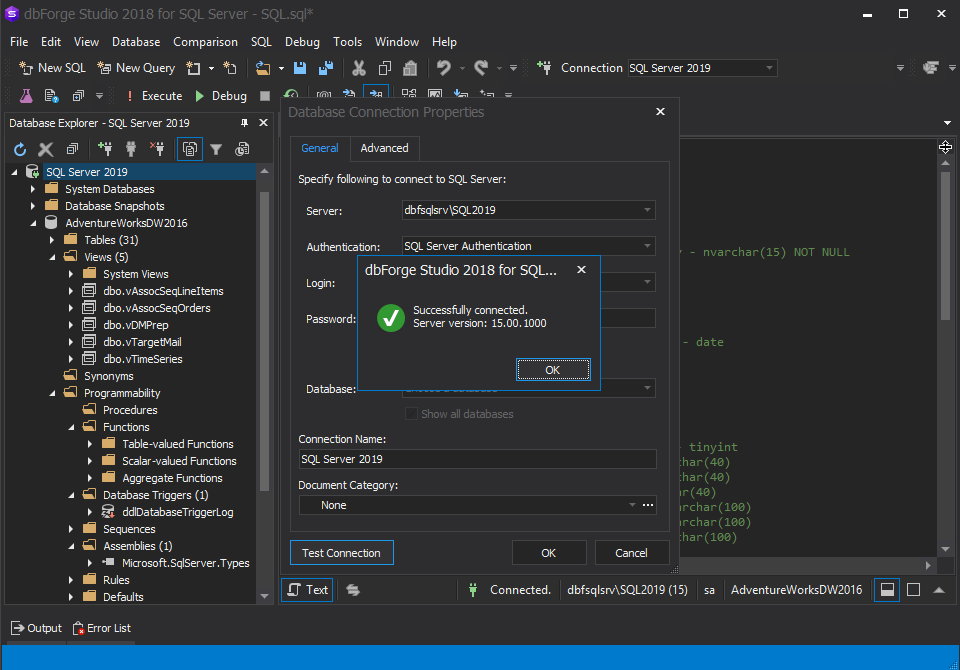
Task: Collapse the SQL Server 2019 root node
Action: tap(15, 173)
